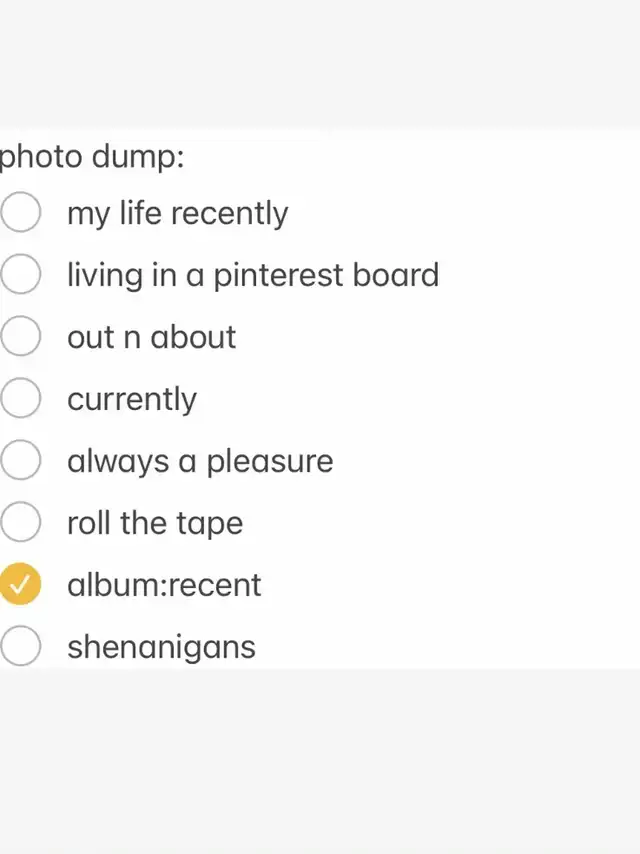The height and width of the screenshot is (854, 640).
Task: Click the white checkmark inside the yellow circle
Action: pos(20,585)
